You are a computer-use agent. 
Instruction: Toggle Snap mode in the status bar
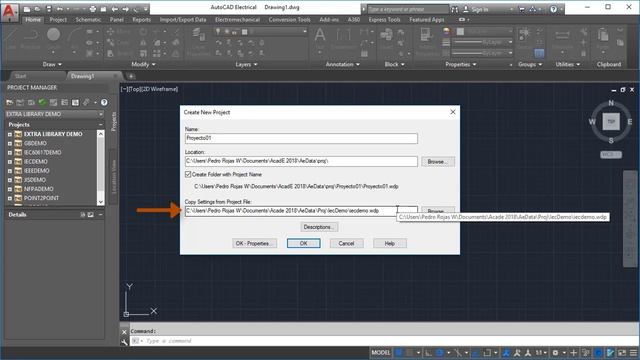click(x=409, y=353)
